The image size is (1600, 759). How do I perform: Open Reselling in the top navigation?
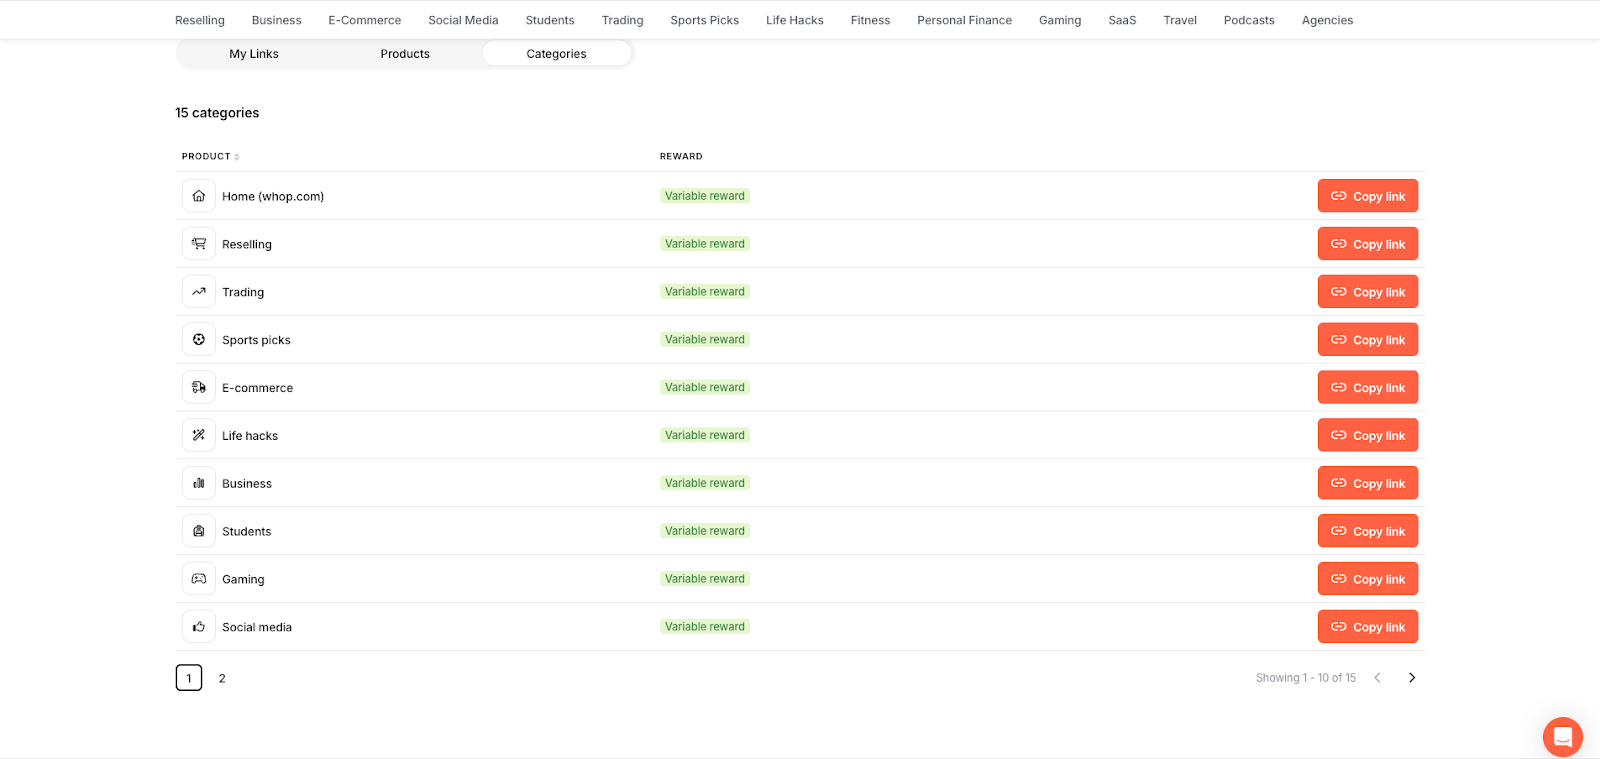200,20
